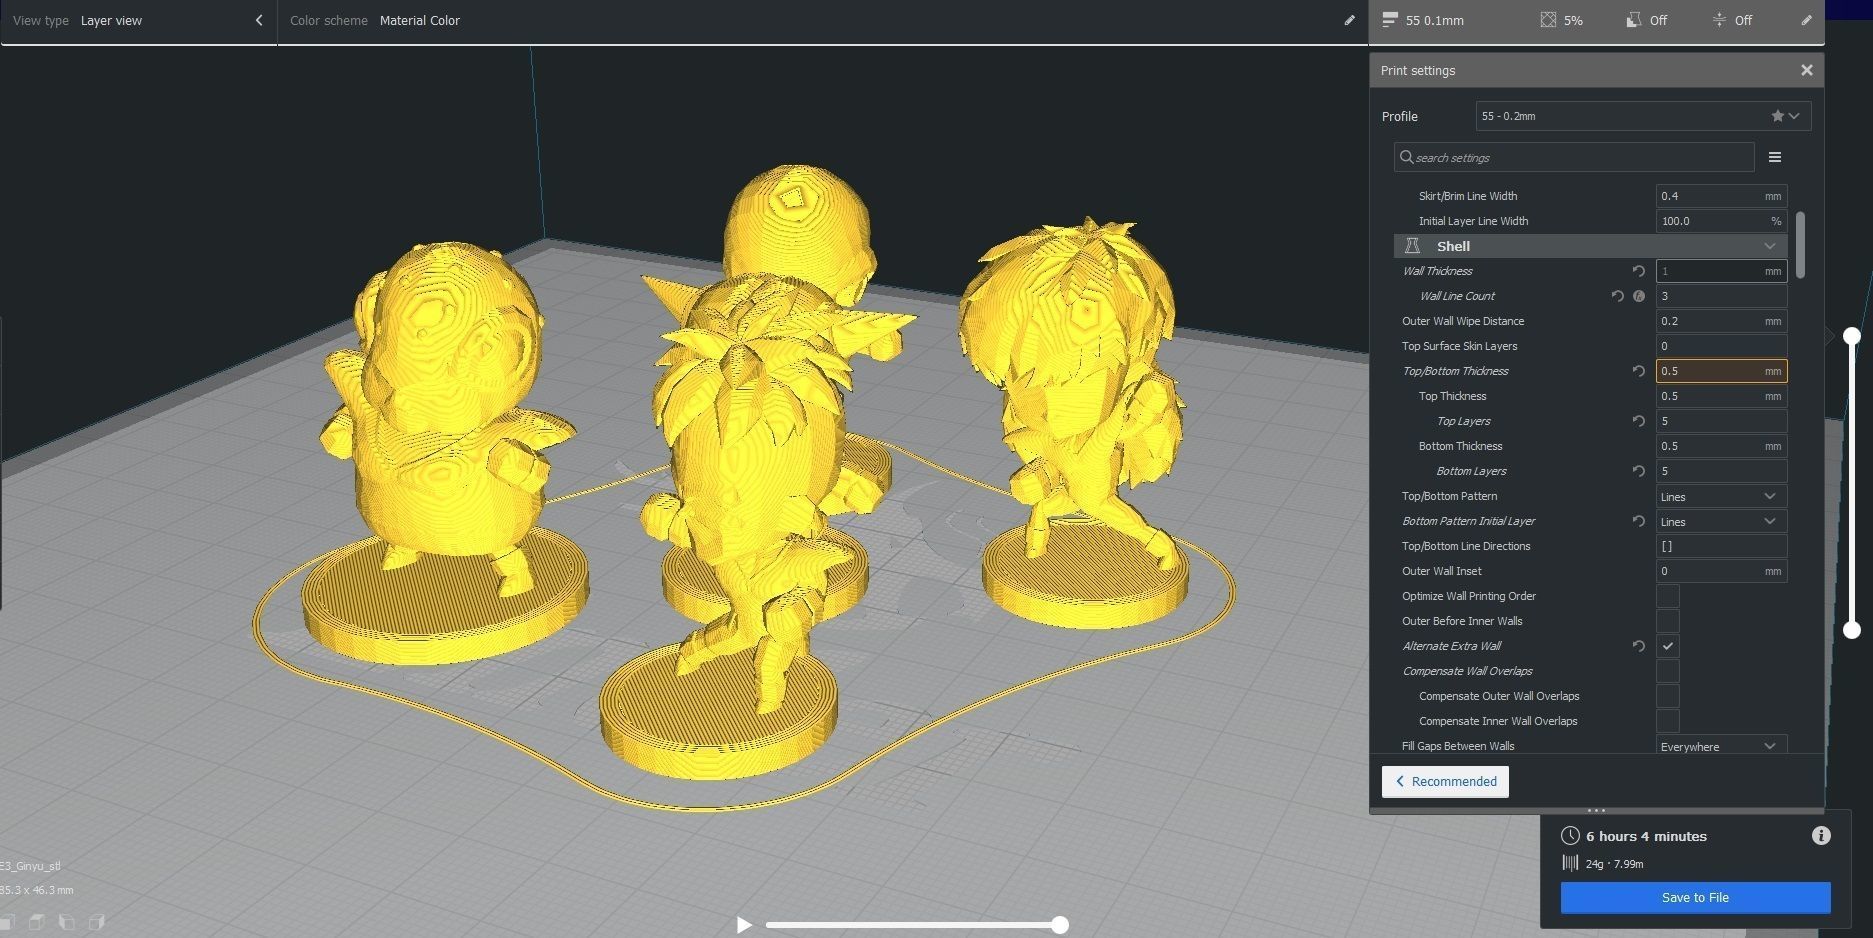This screenshot has width=1873, height=938.
Task: Open the Profile dropdown showing 55 - 0.2mm
Action: coord(1643,116)
